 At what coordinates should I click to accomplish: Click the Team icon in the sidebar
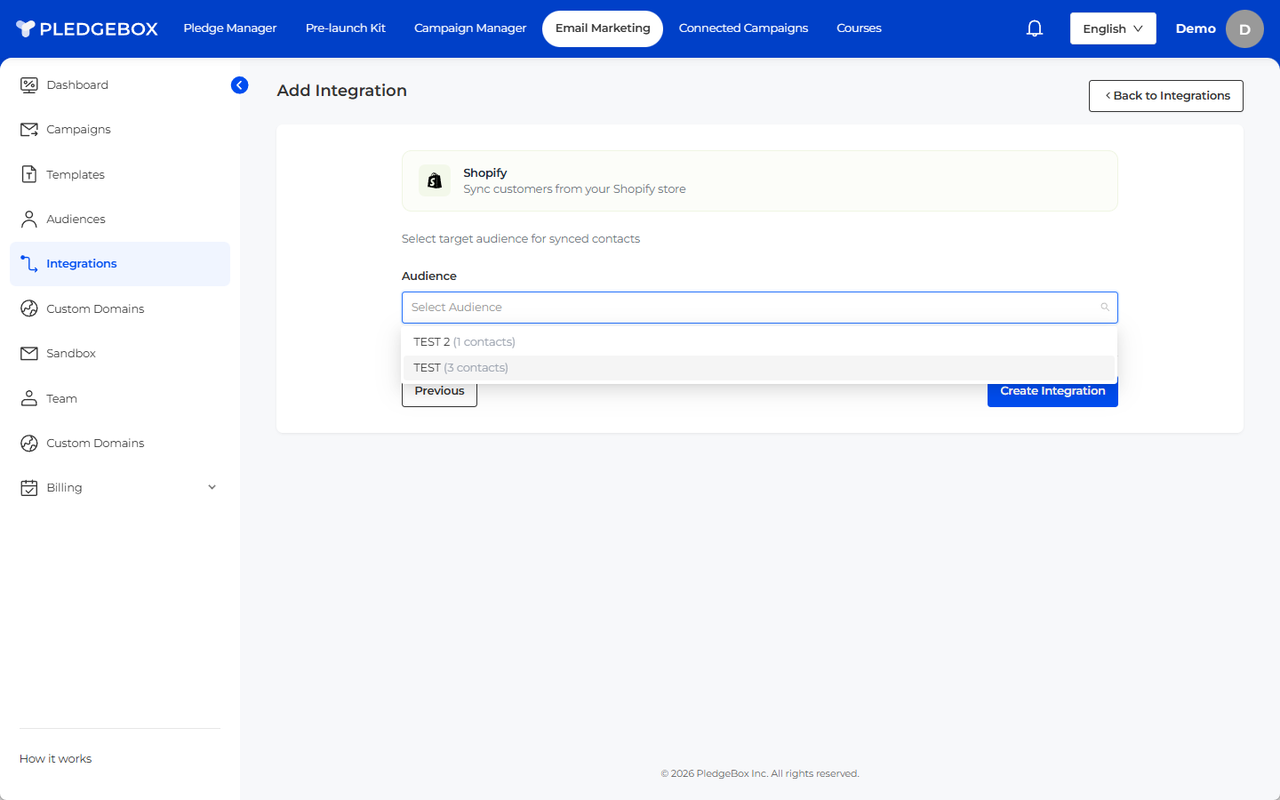[x=29, y=399]
